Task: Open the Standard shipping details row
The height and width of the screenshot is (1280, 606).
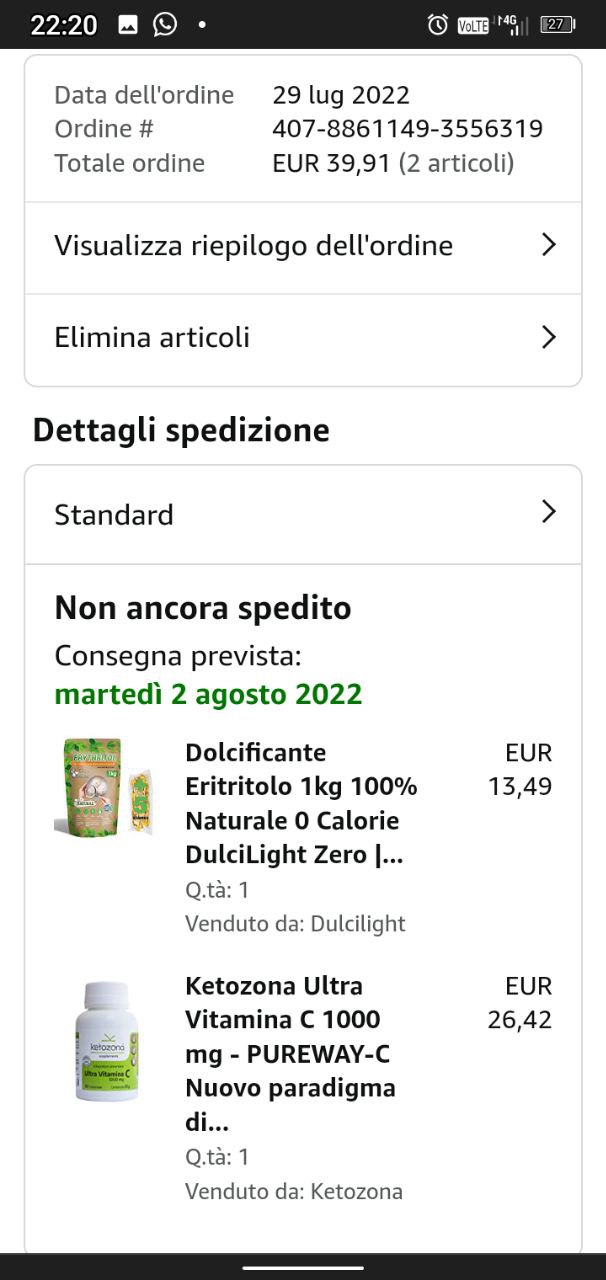Action: point(114,515)
